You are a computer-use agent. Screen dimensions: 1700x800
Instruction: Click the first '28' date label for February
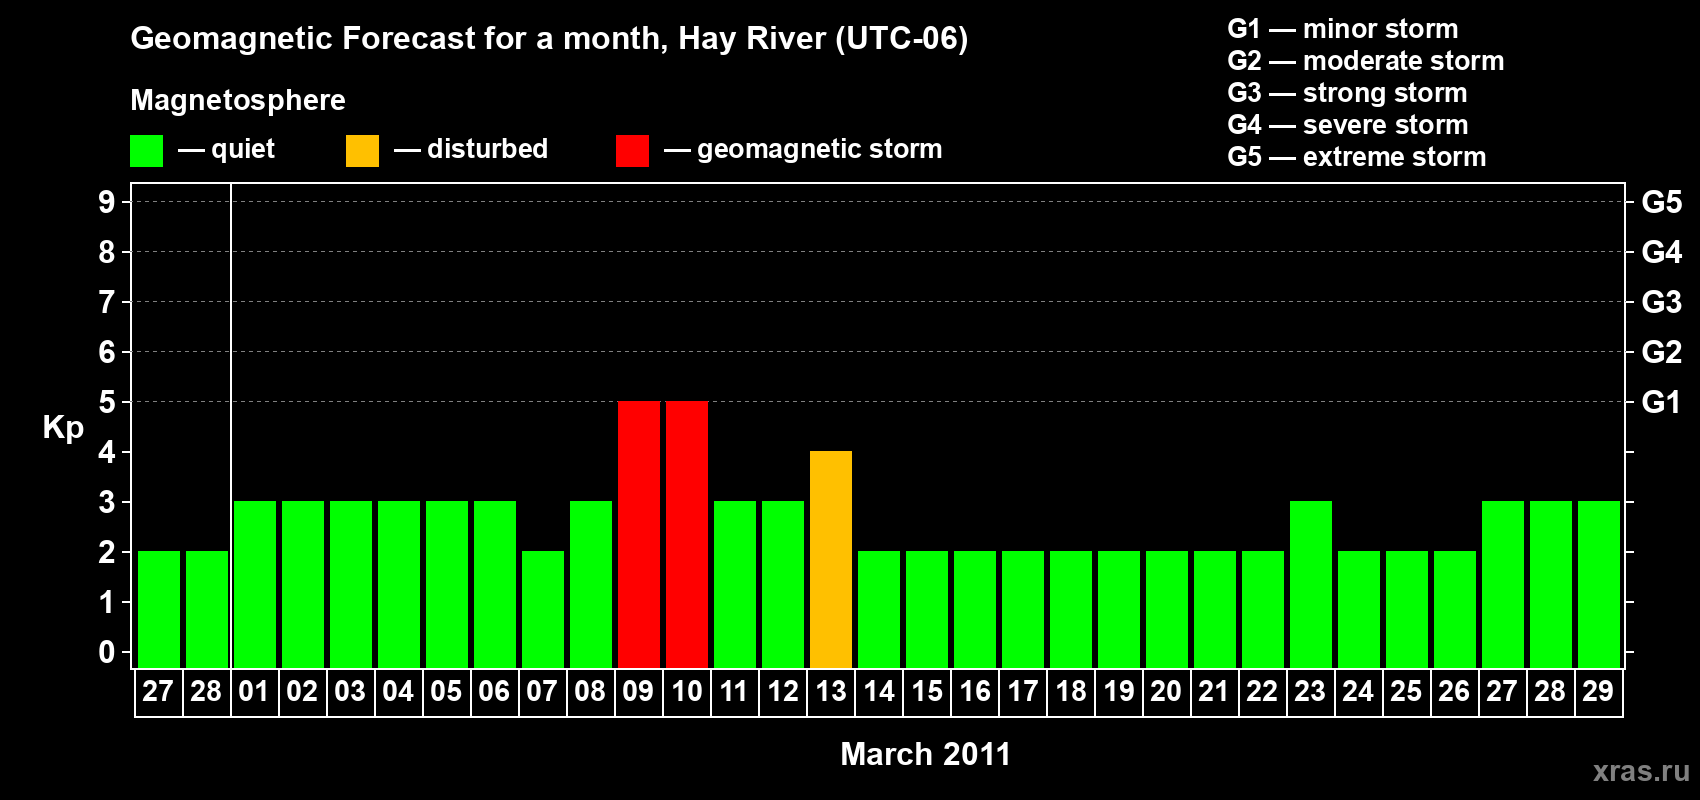[206, 691]
